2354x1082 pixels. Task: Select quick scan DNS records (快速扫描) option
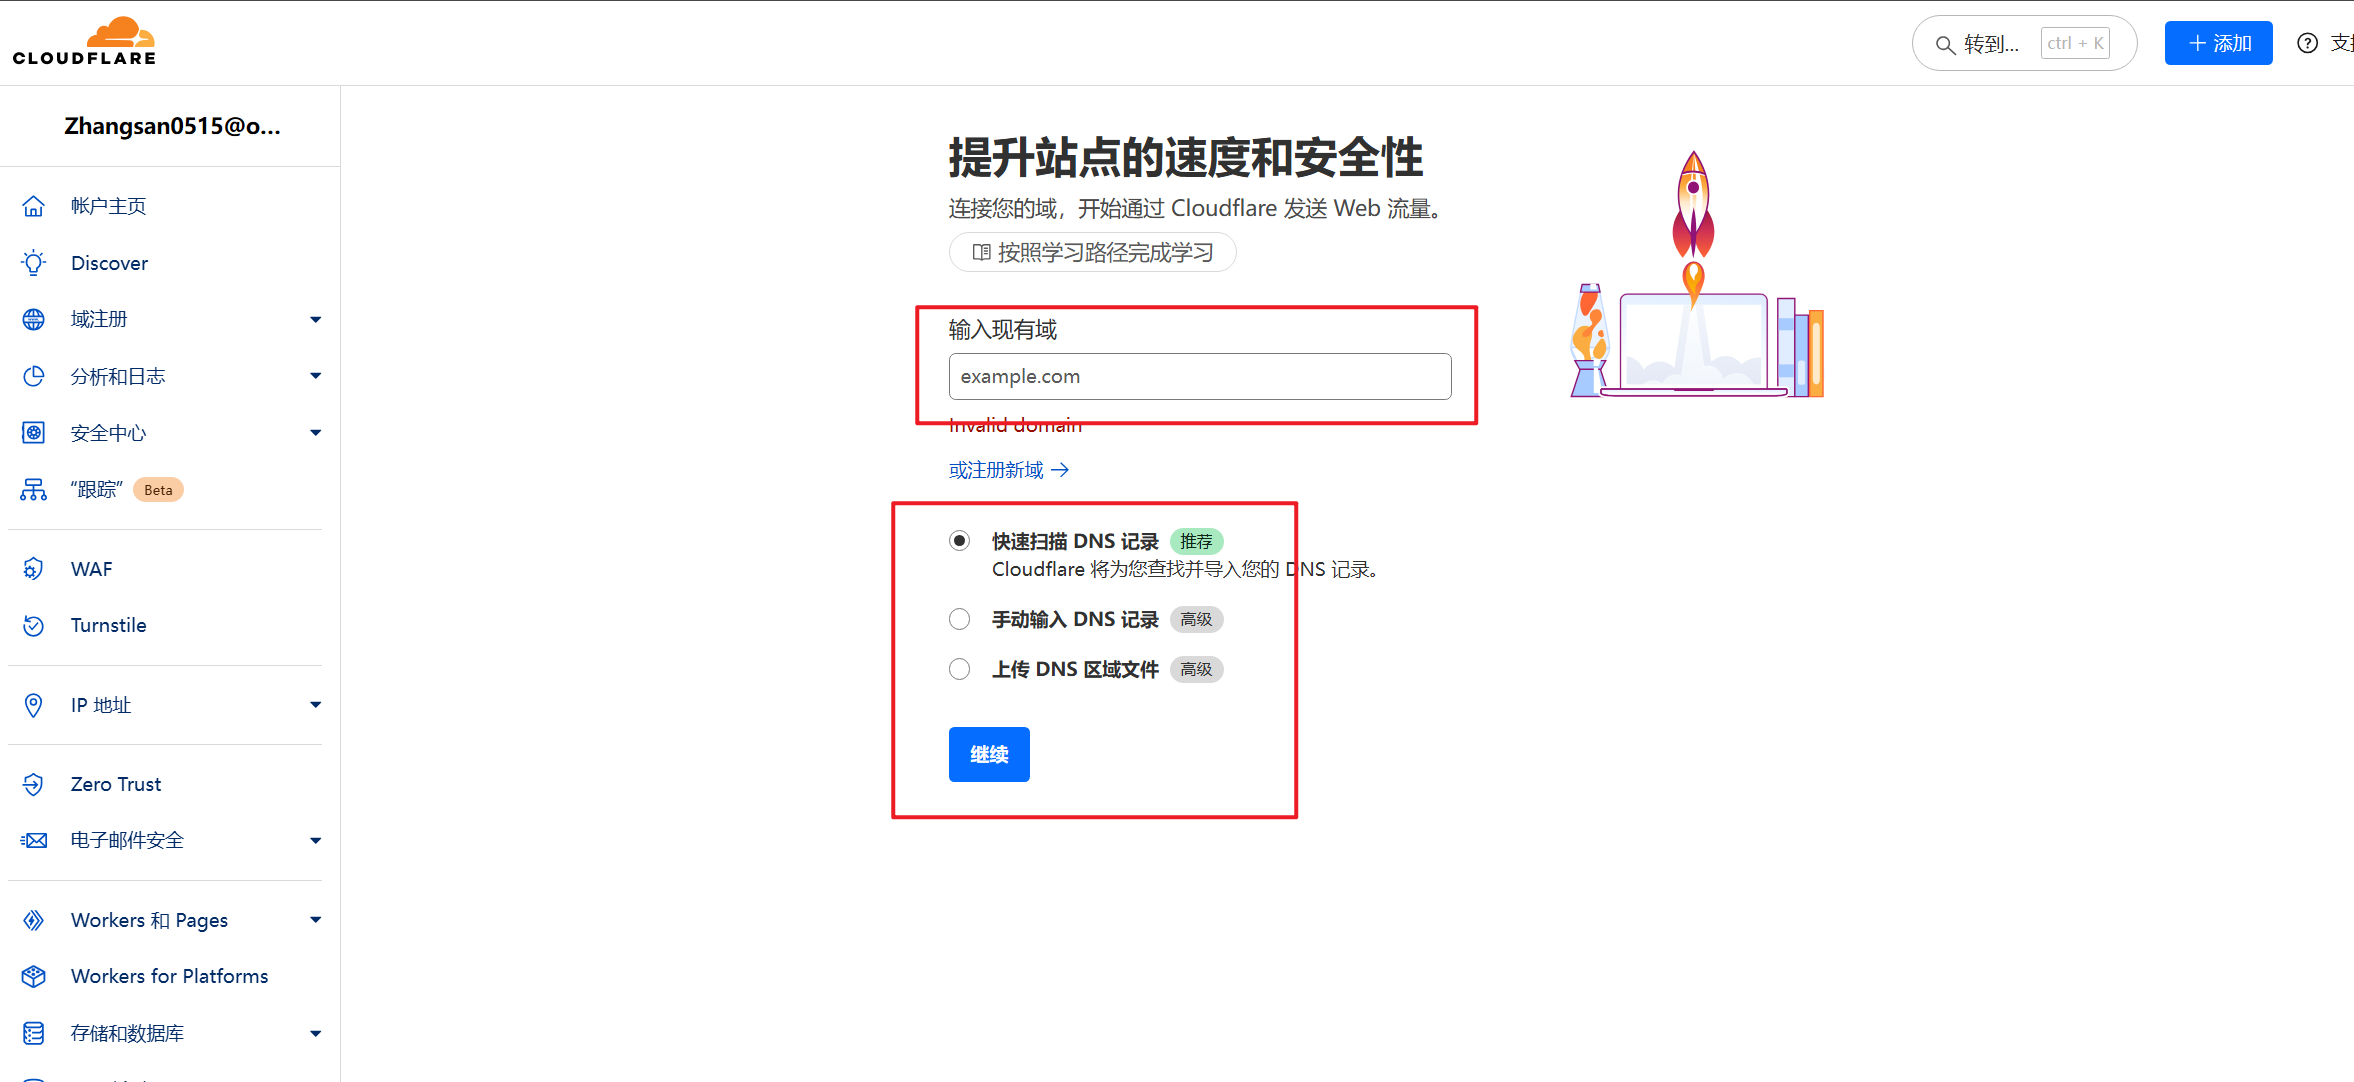tap(959, 541)
